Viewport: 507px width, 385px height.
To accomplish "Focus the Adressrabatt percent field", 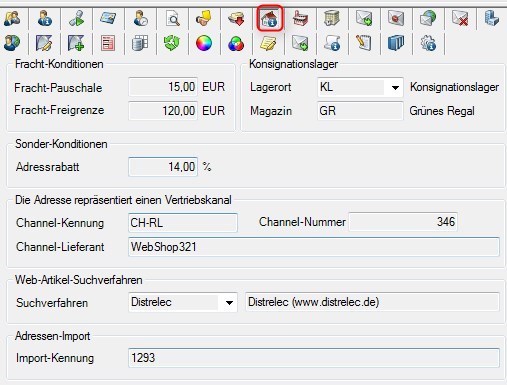I will pos(163,167).
